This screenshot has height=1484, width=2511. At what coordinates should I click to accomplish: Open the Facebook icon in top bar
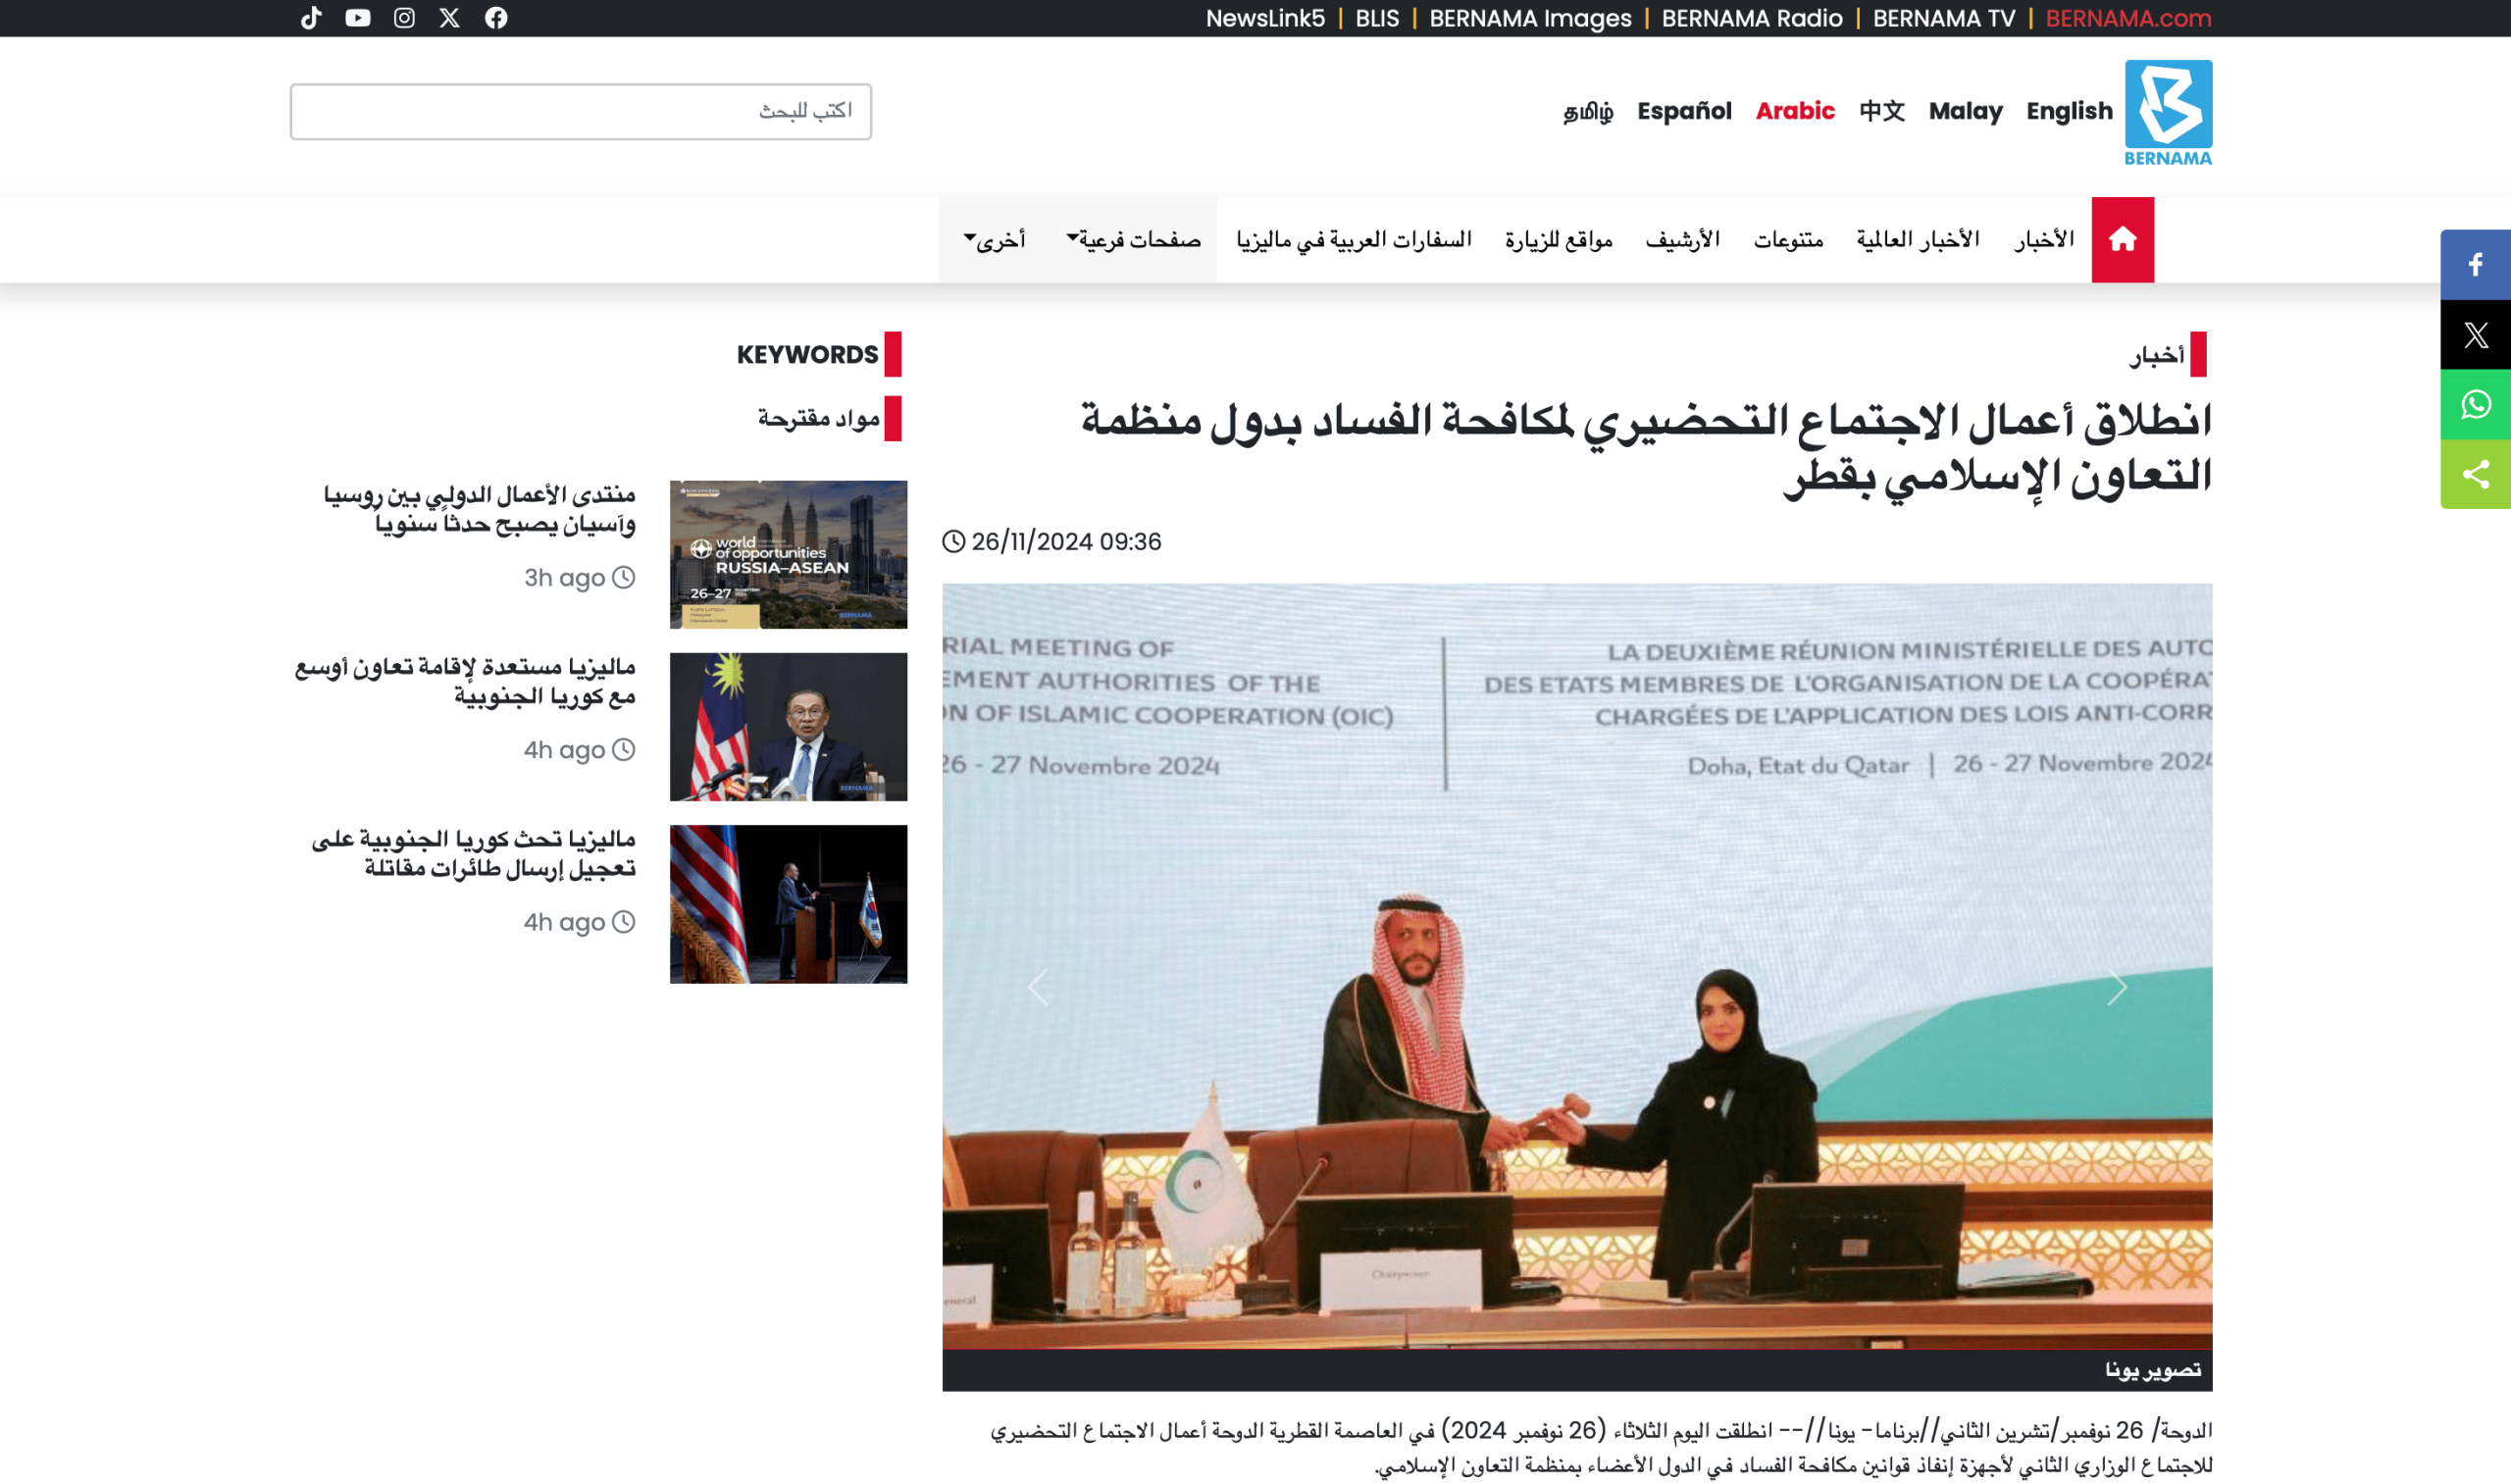pos(496,18)
